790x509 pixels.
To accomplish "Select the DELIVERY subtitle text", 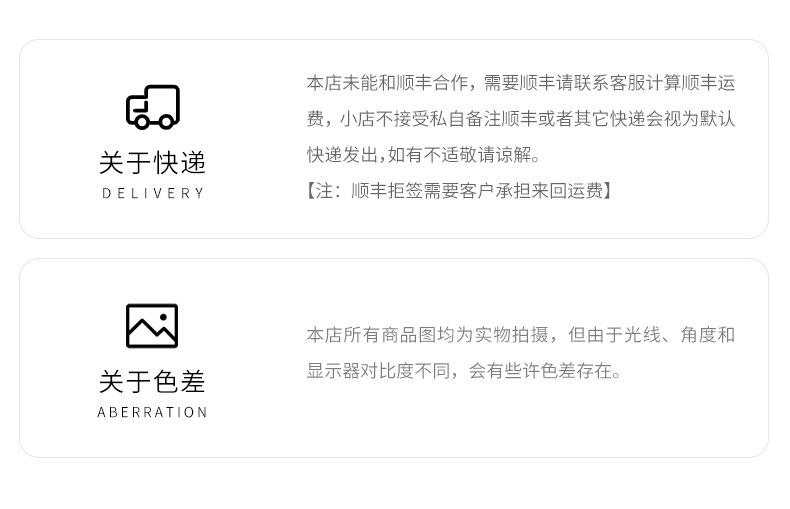I will [153, 193].
